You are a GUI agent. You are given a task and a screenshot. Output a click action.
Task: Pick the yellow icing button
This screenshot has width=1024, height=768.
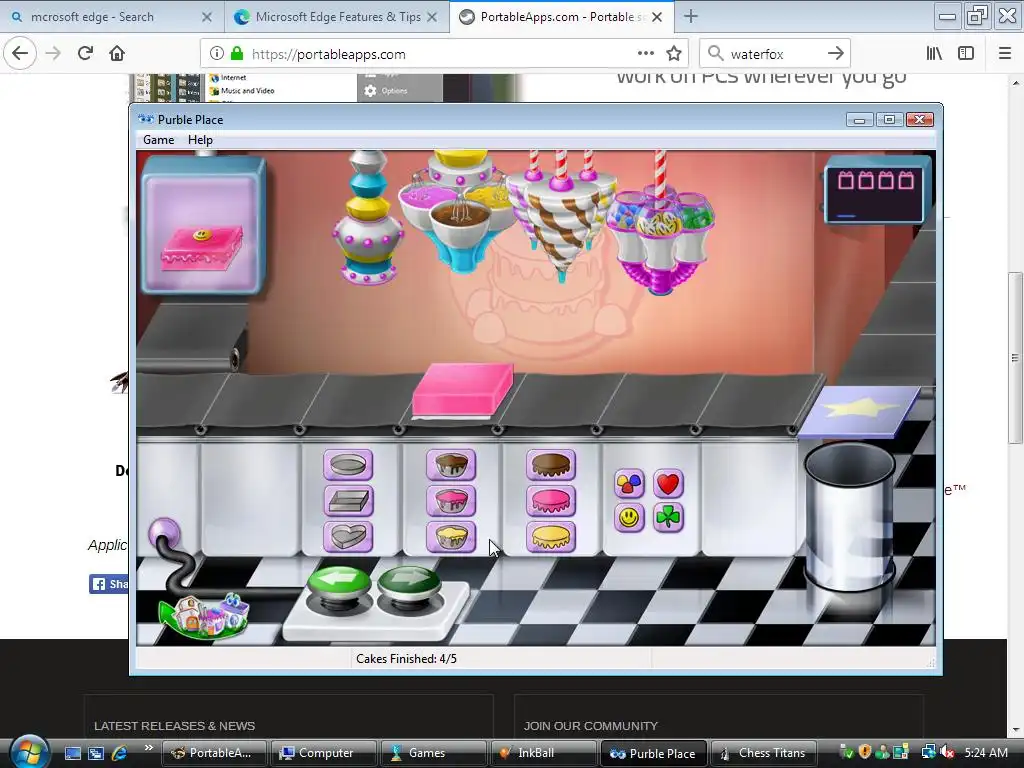(551, 537)
